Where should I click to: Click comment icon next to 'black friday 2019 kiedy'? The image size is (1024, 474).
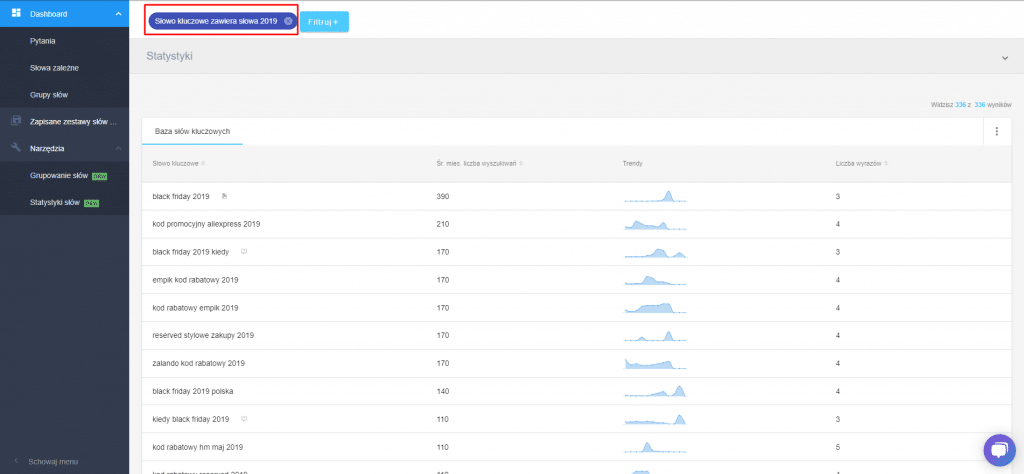244,252
